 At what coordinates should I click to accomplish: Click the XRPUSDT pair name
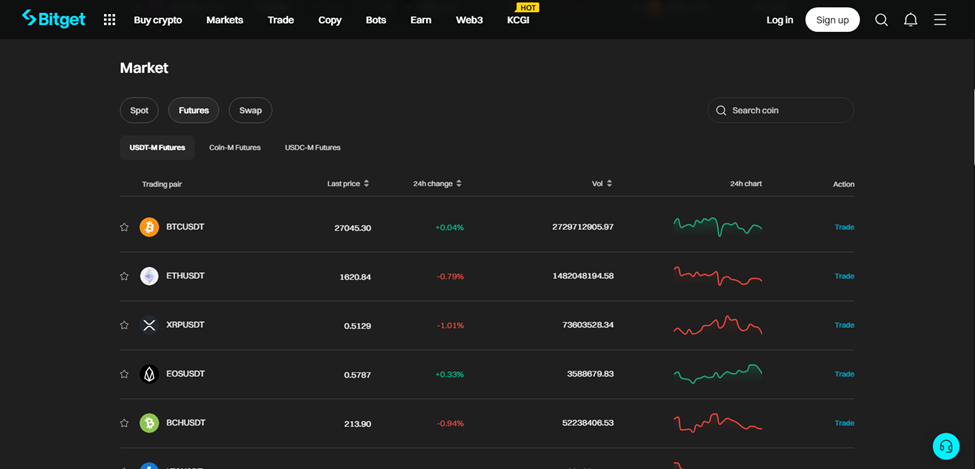185,325
